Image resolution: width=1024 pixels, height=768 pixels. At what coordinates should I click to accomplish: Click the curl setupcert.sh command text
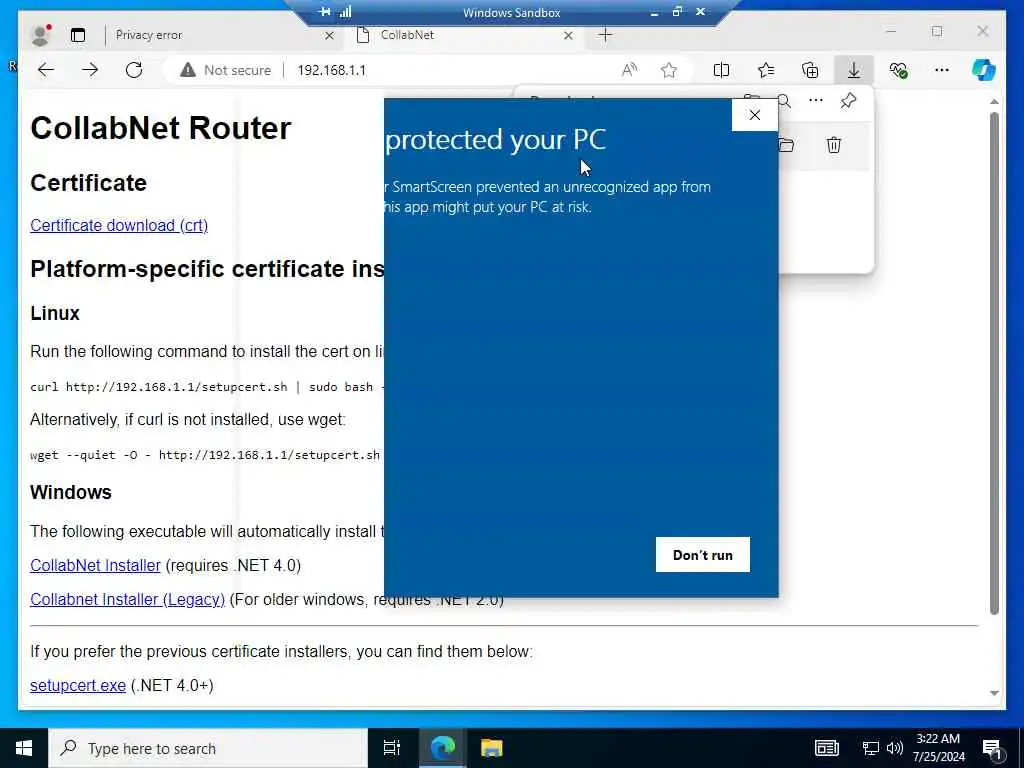(207, 387)
